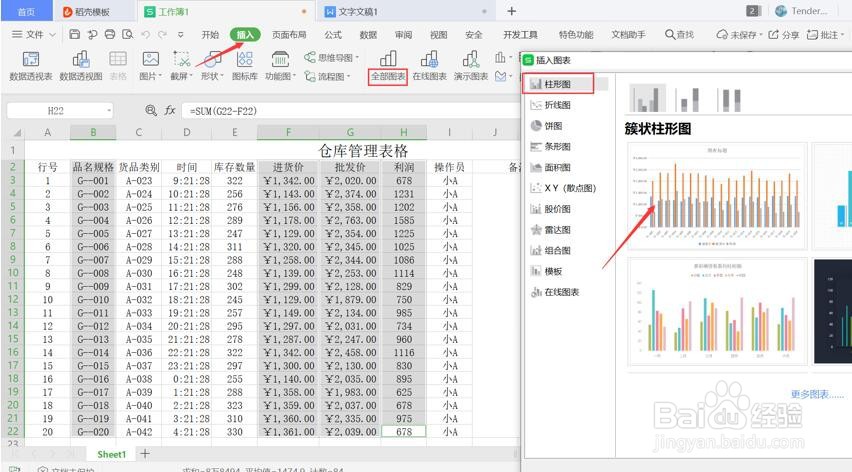Viewport: 852px width, 472px height.
Task: Pick the colorful clustered column template preview
Action: coord(717,311)
